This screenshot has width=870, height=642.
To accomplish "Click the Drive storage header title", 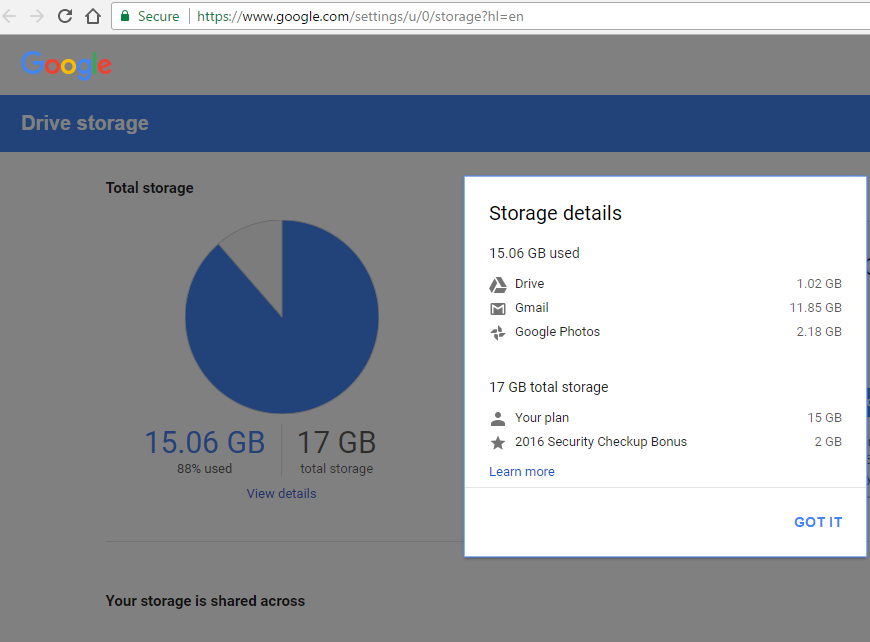I will point(85,123).
